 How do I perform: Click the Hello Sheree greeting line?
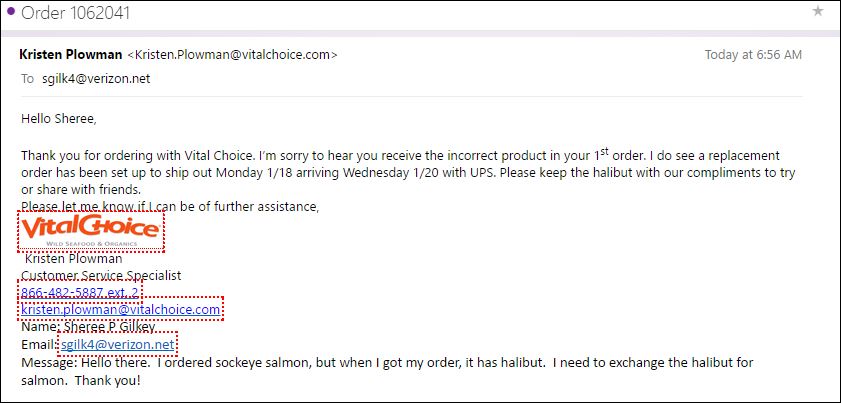click(58, 119)
